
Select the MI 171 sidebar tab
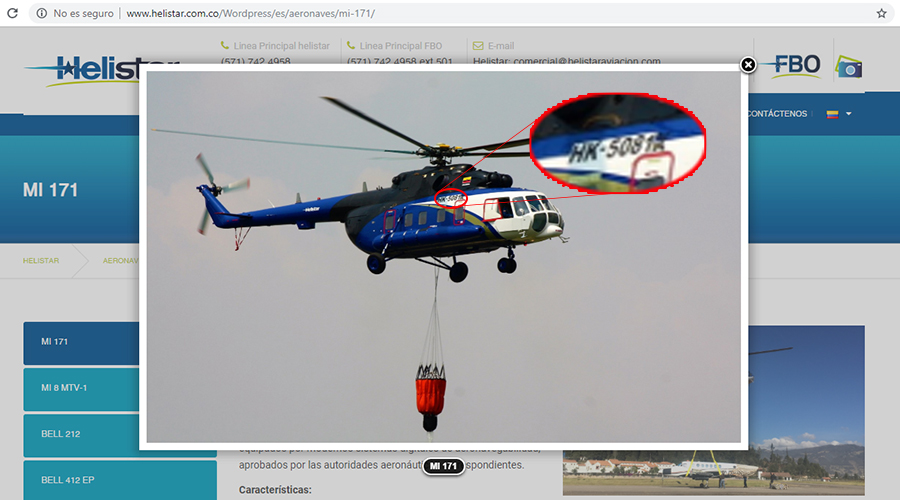pyautogui.click(x=81, y=343)
